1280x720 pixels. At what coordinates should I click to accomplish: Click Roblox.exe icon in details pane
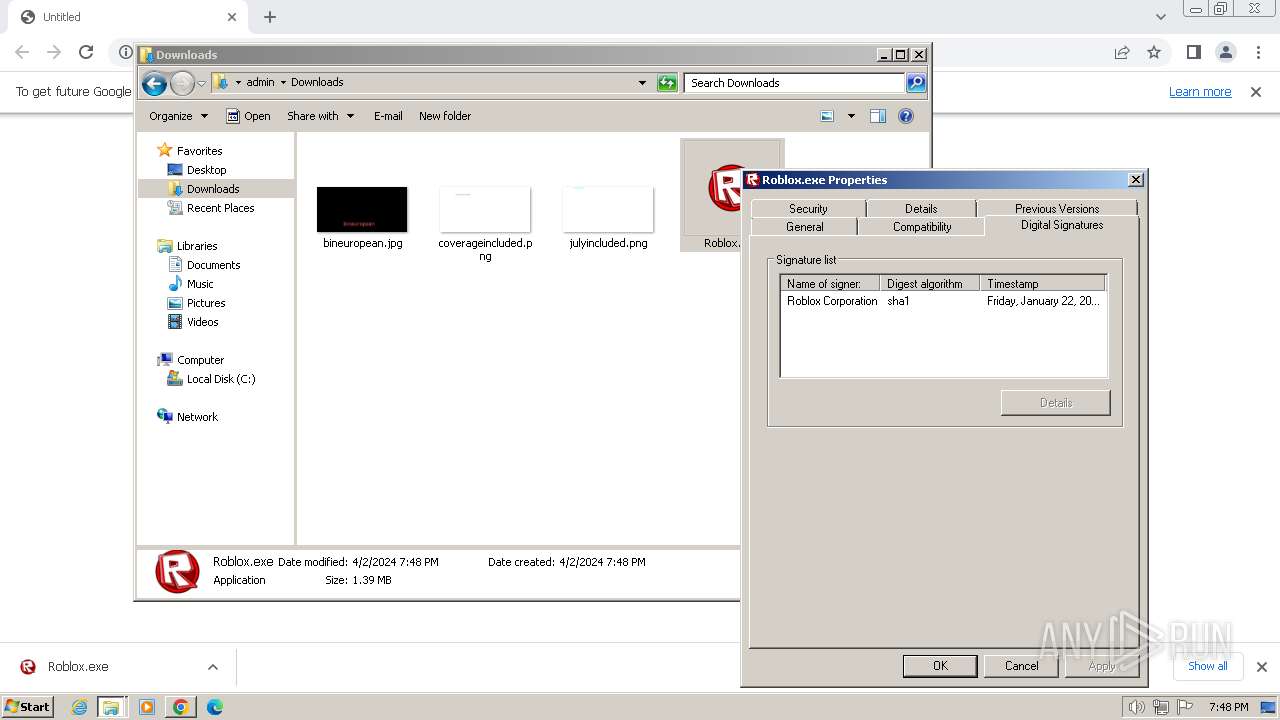177,571
